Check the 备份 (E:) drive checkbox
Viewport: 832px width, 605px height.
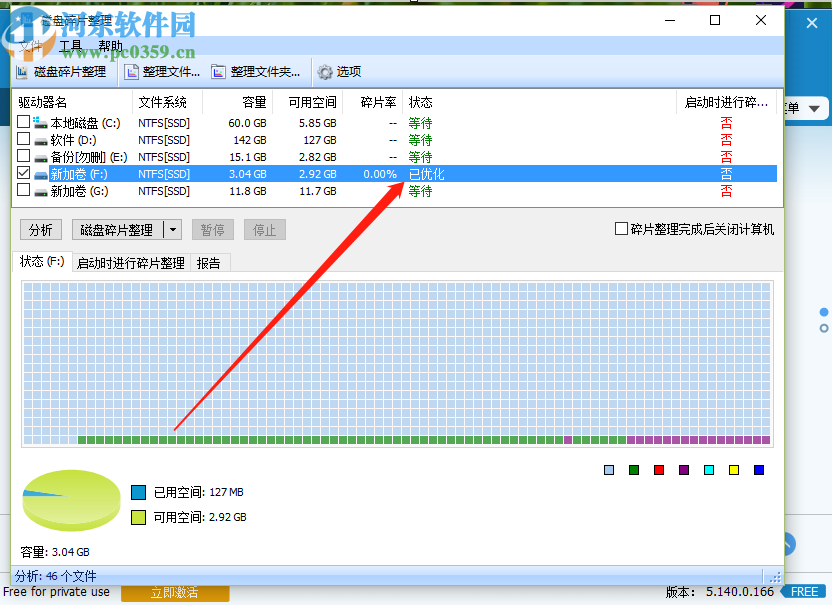point(23,156)
